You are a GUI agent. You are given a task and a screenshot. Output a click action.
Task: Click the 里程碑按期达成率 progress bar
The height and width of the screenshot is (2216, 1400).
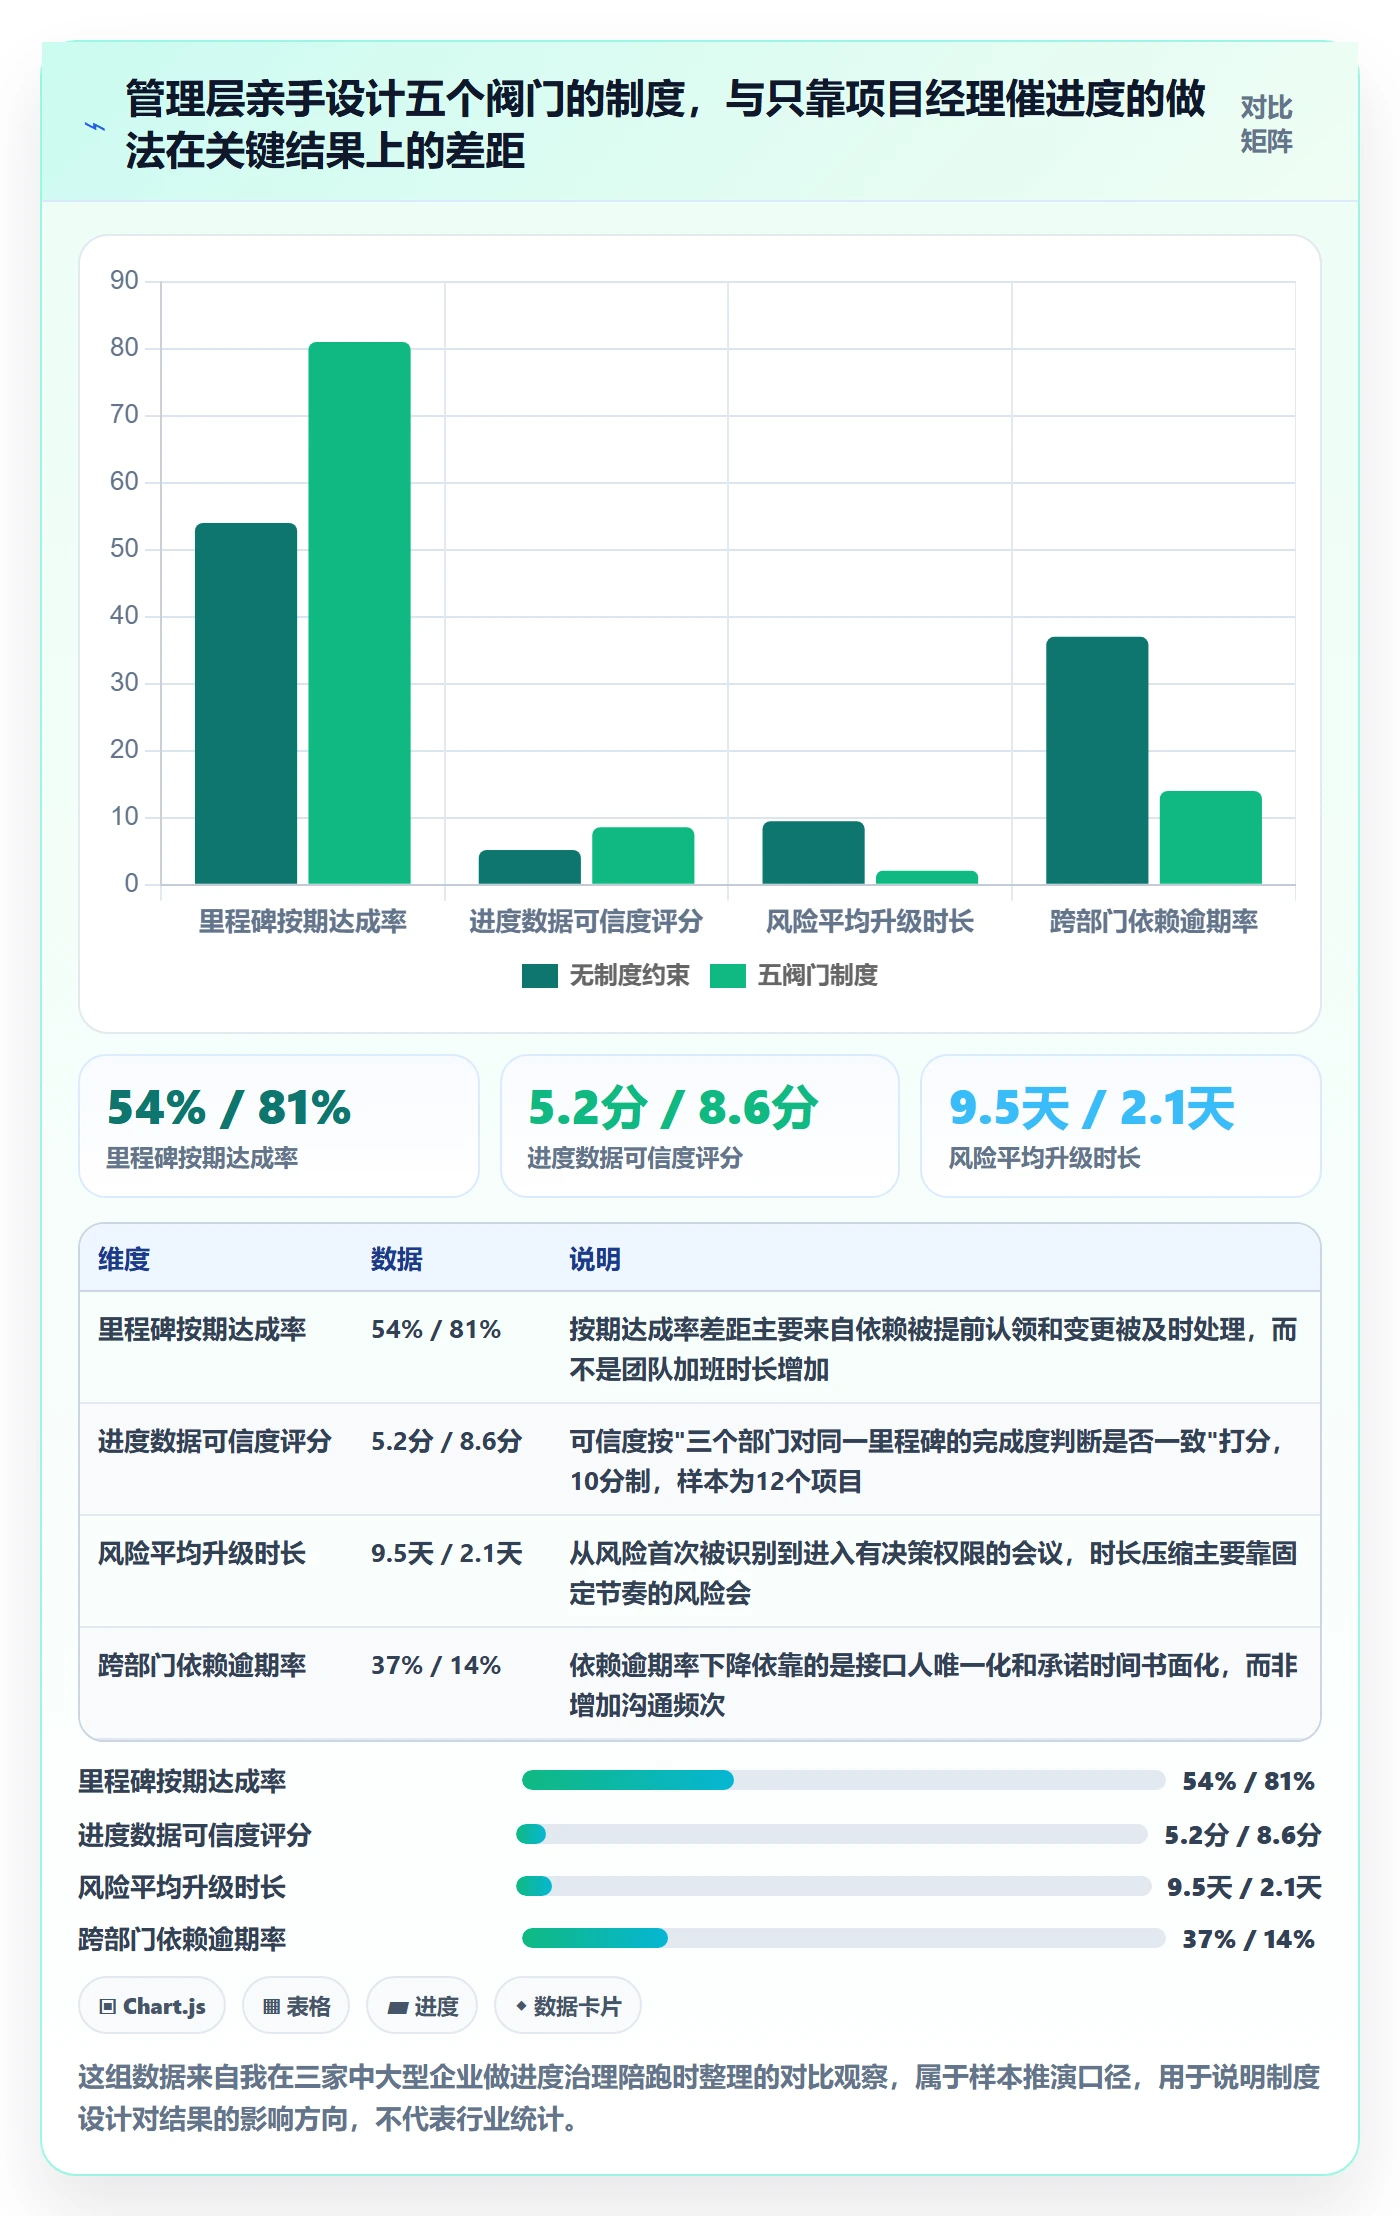pos(843,1780)
